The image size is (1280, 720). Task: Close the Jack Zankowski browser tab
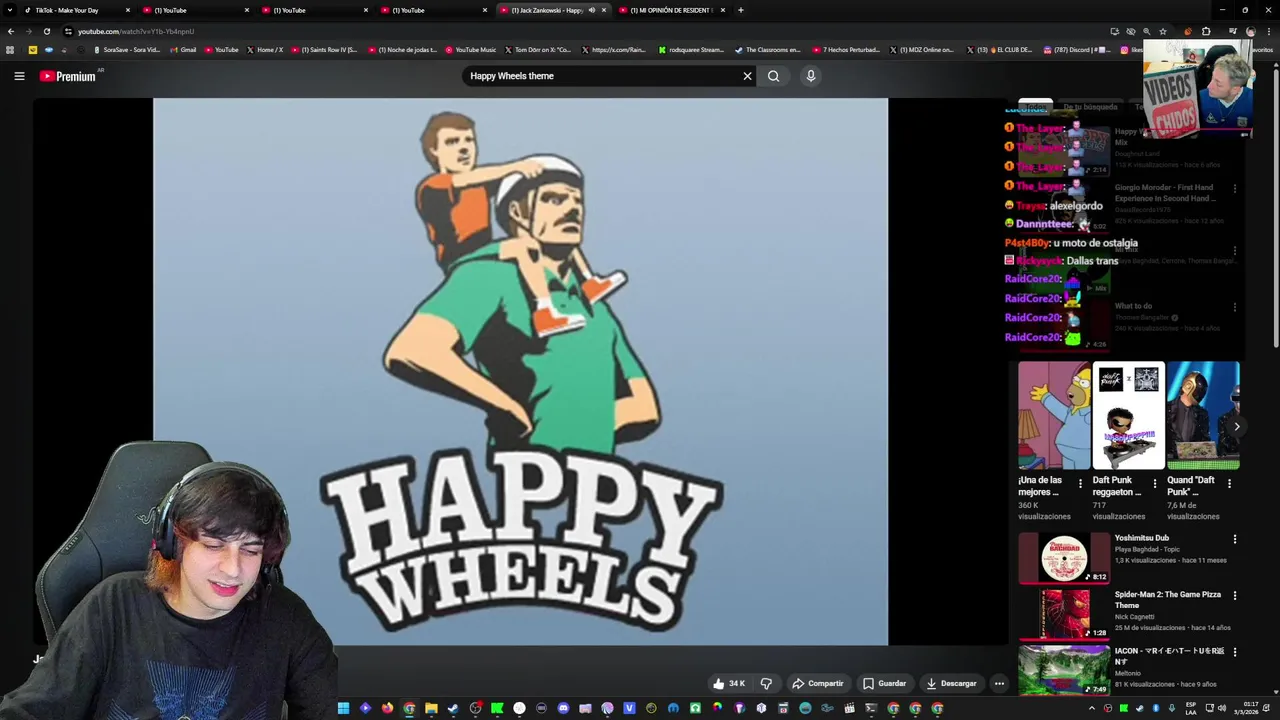click(604, 10)
